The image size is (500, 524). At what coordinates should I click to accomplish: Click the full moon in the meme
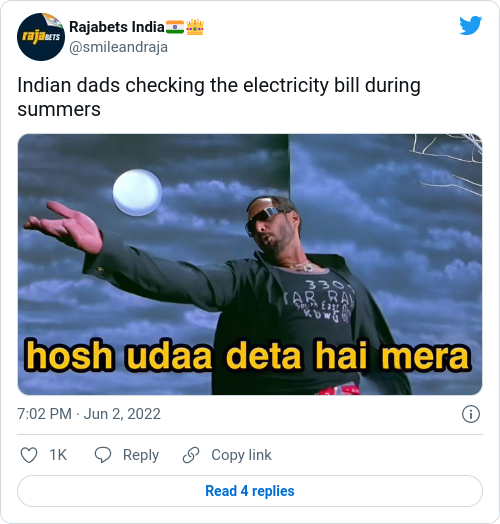coord(137,192)
